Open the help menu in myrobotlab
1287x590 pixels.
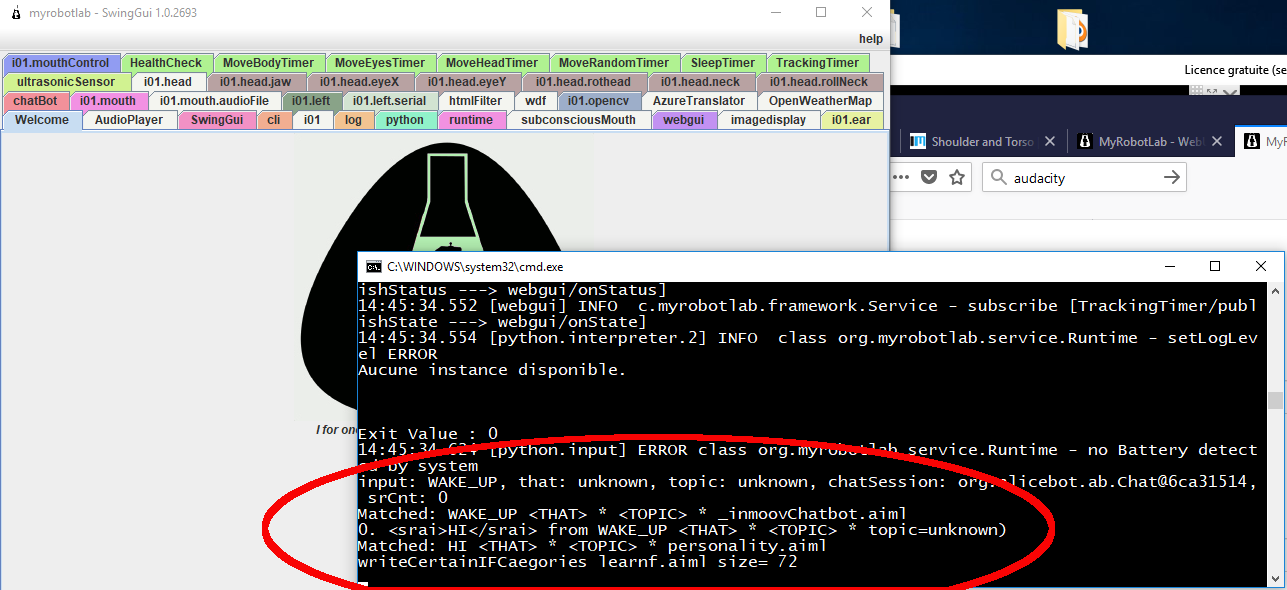pyautogui.click(x=871, y=39)
